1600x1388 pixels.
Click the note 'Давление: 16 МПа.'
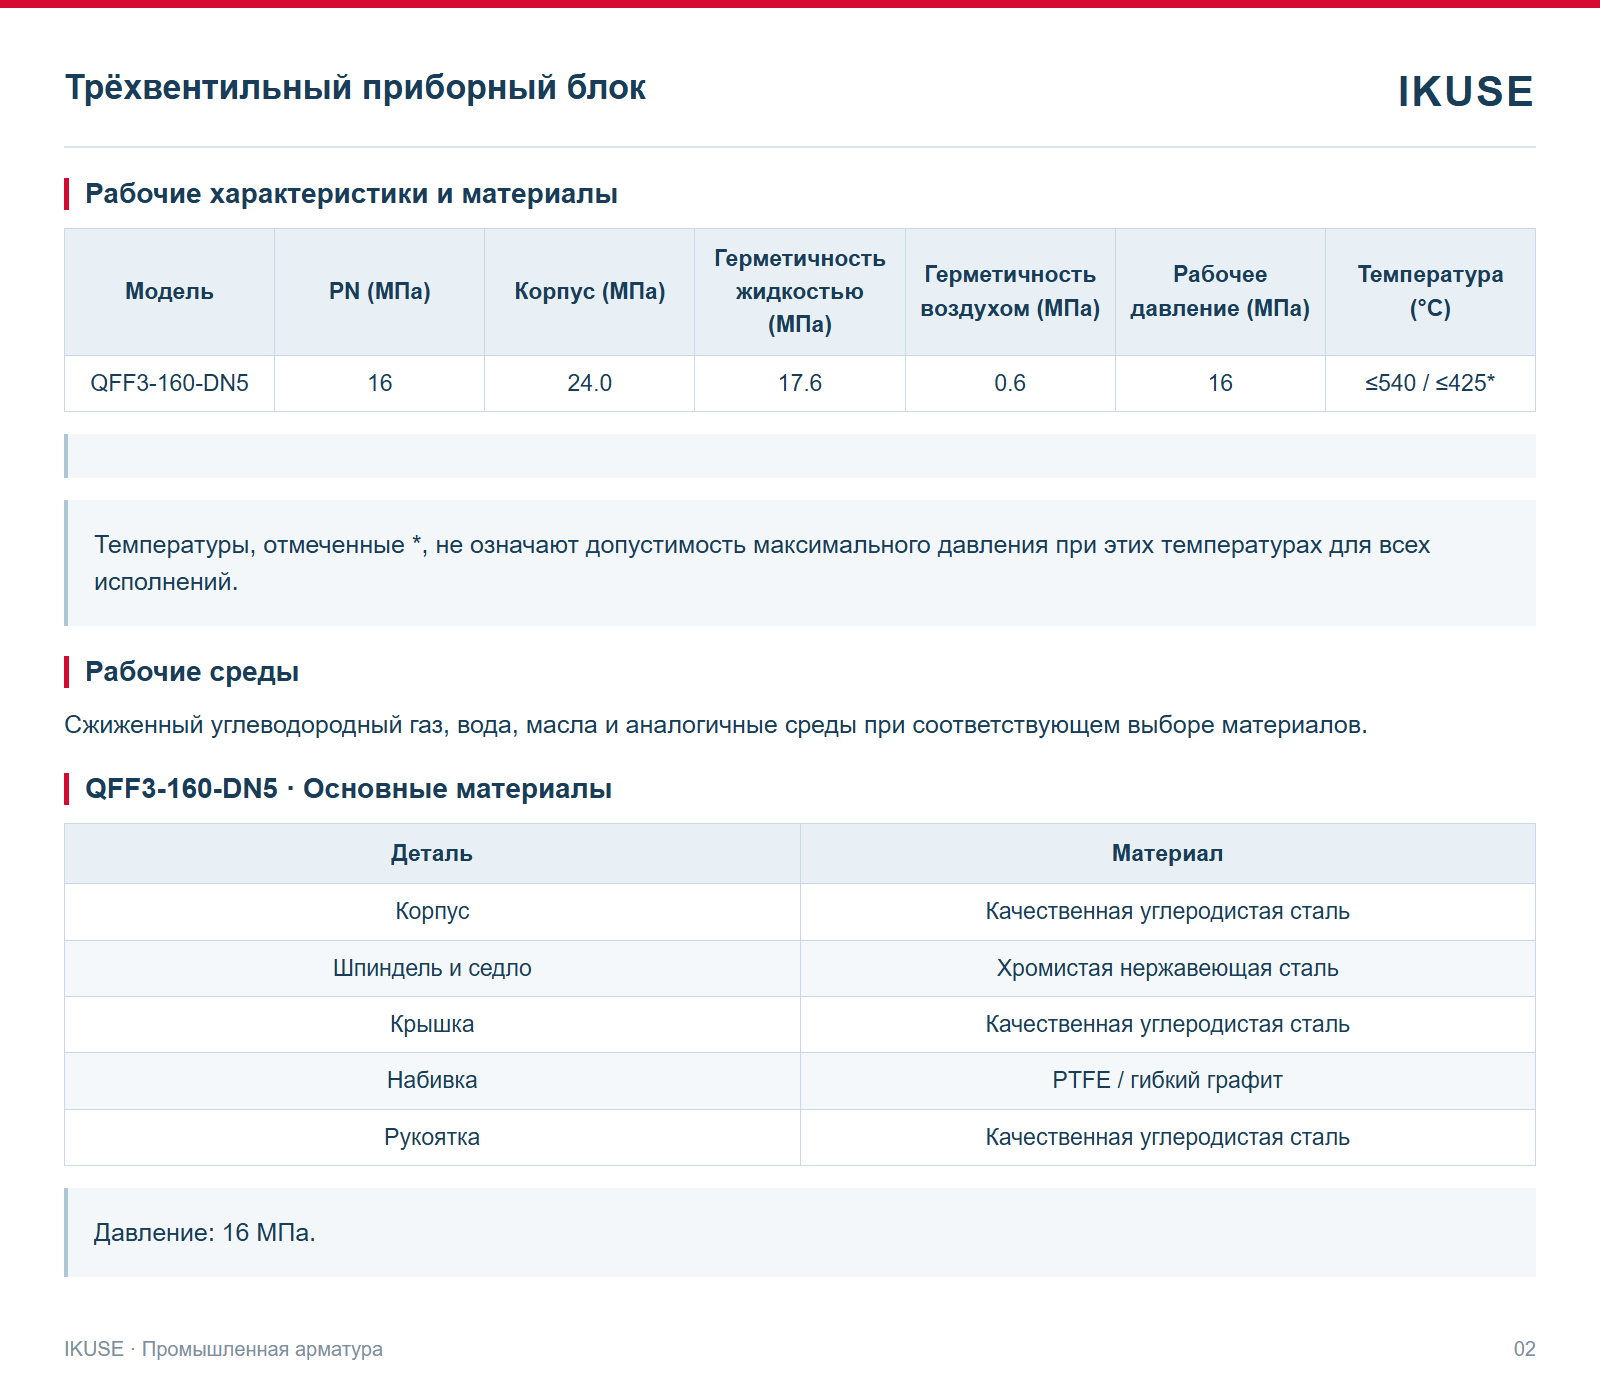point(800,1232)
